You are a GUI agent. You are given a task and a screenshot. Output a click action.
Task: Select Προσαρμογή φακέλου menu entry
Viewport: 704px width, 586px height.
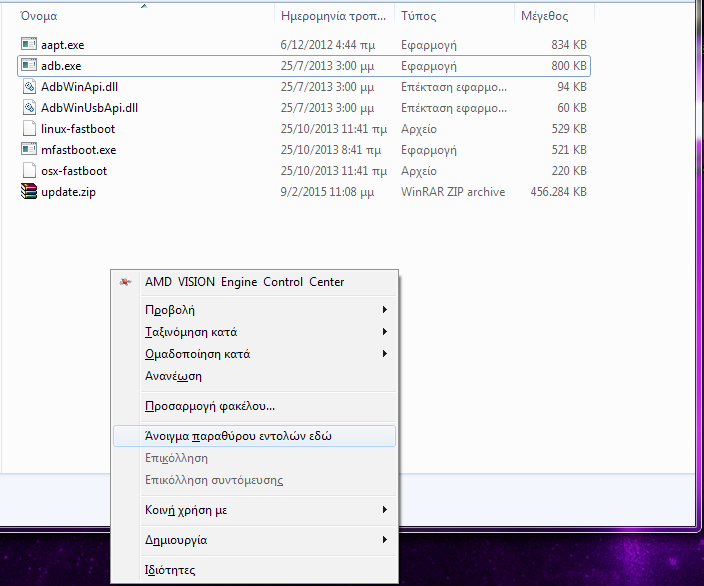tap(210, 406)
